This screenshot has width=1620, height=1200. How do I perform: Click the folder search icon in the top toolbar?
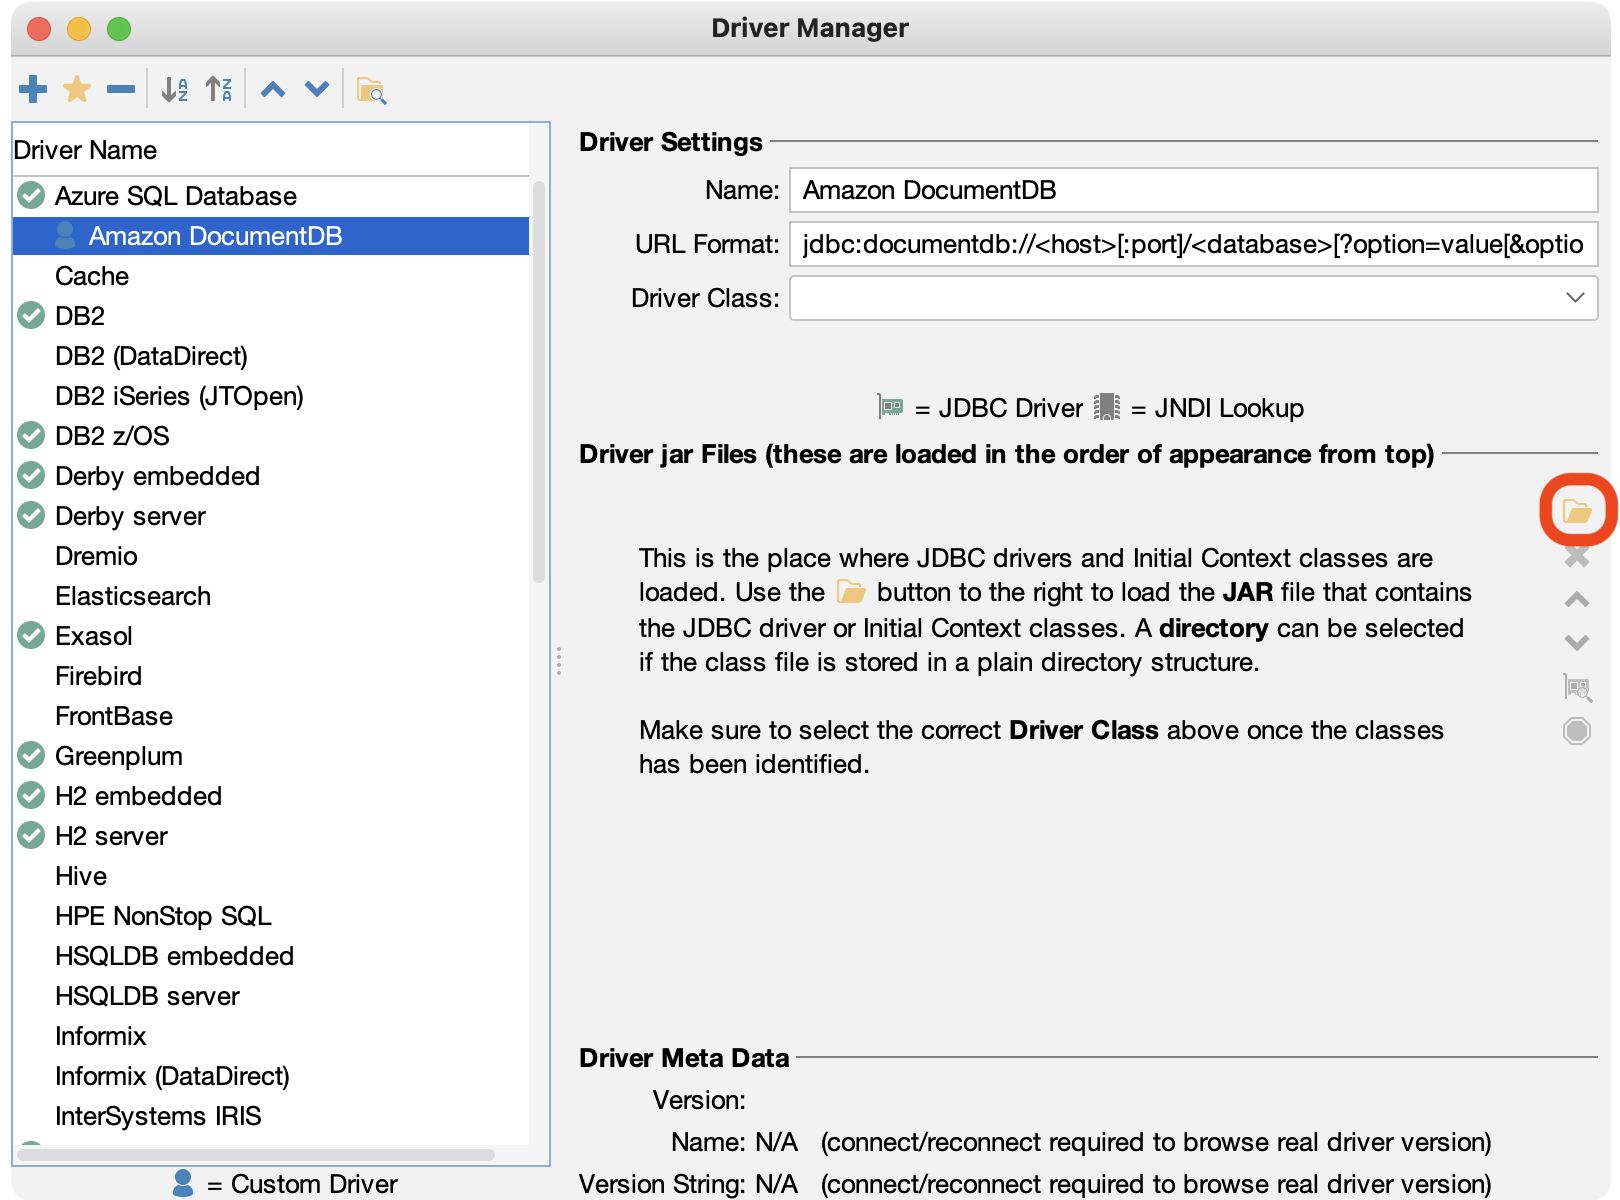coord(371,91)
